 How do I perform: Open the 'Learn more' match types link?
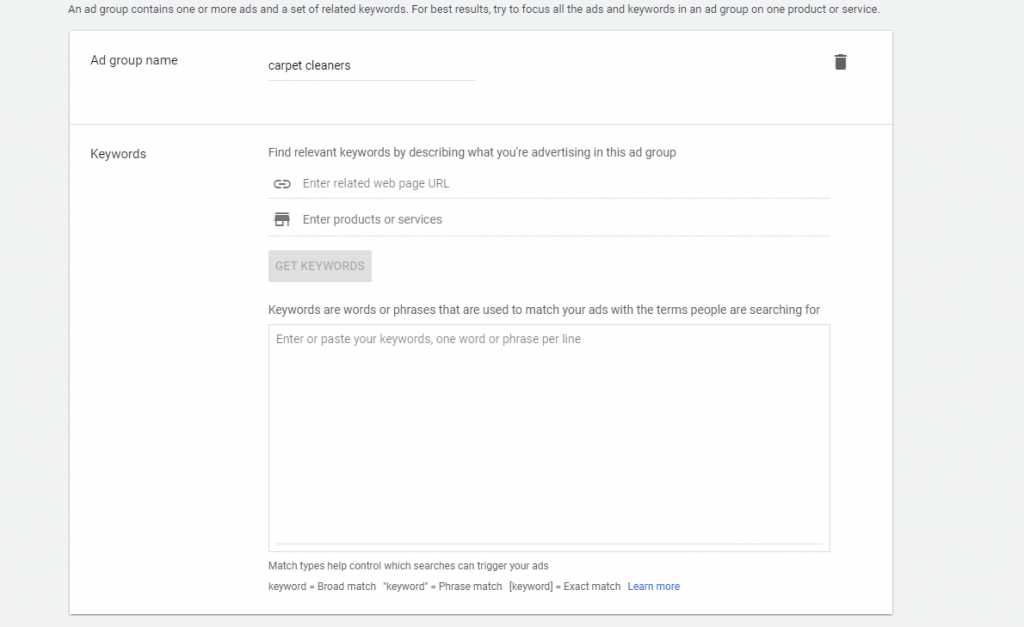pos(653,587)
